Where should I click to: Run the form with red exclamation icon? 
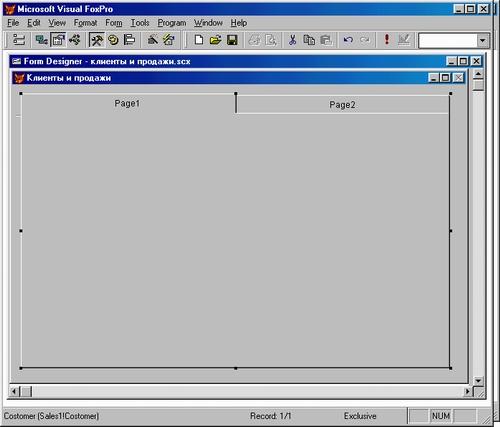coord(387,40)
